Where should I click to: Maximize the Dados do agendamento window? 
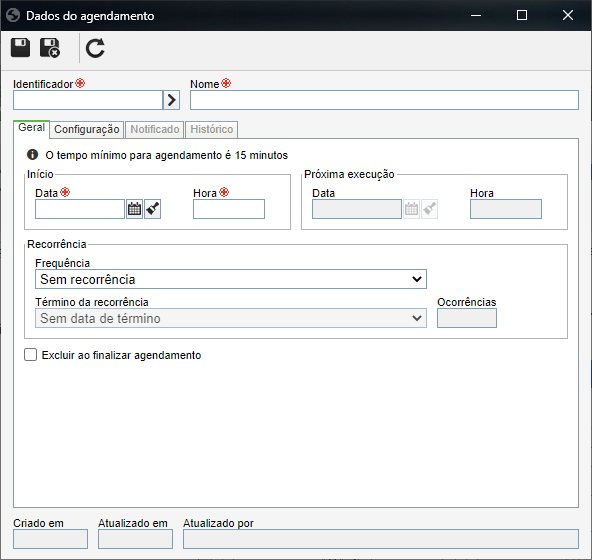click(522, 15)
